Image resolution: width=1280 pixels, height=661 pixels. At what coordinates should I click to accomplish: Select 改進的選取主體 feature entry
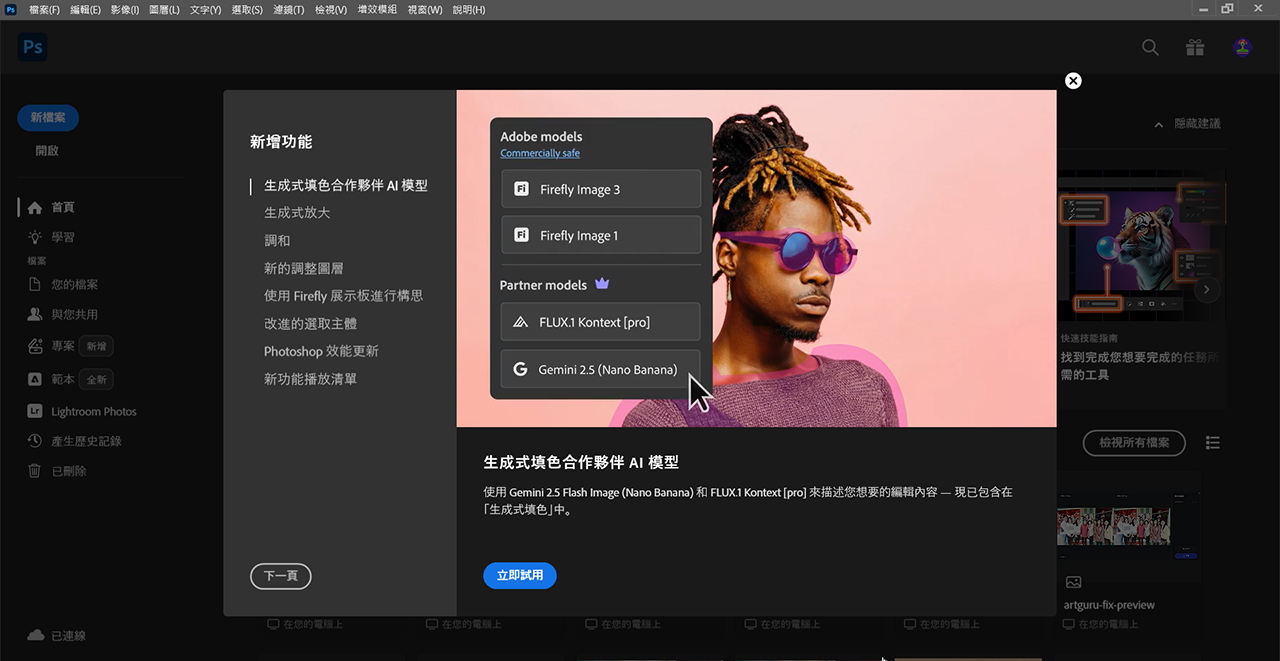(310, 324)
